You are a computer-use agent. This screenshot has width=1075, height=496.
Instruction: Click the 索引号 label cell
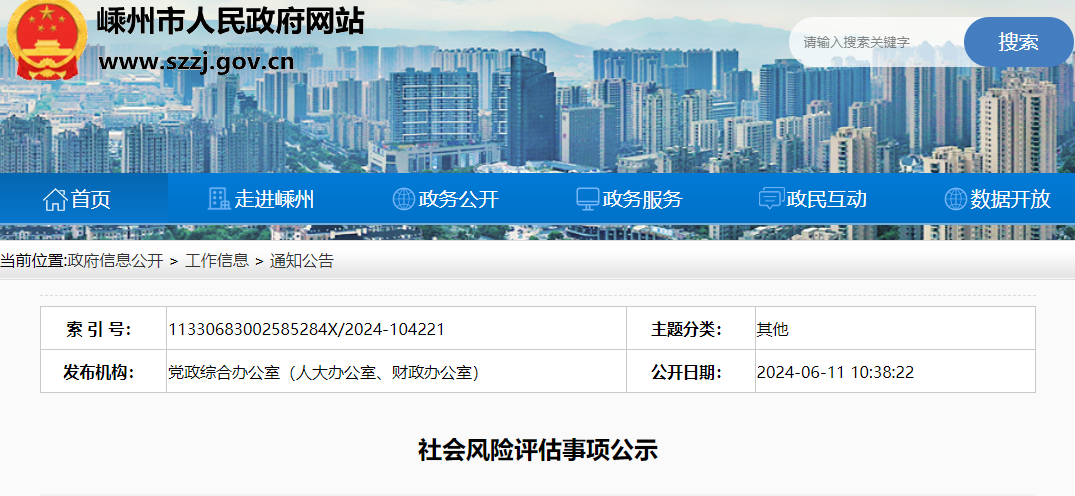pos(104,329)
